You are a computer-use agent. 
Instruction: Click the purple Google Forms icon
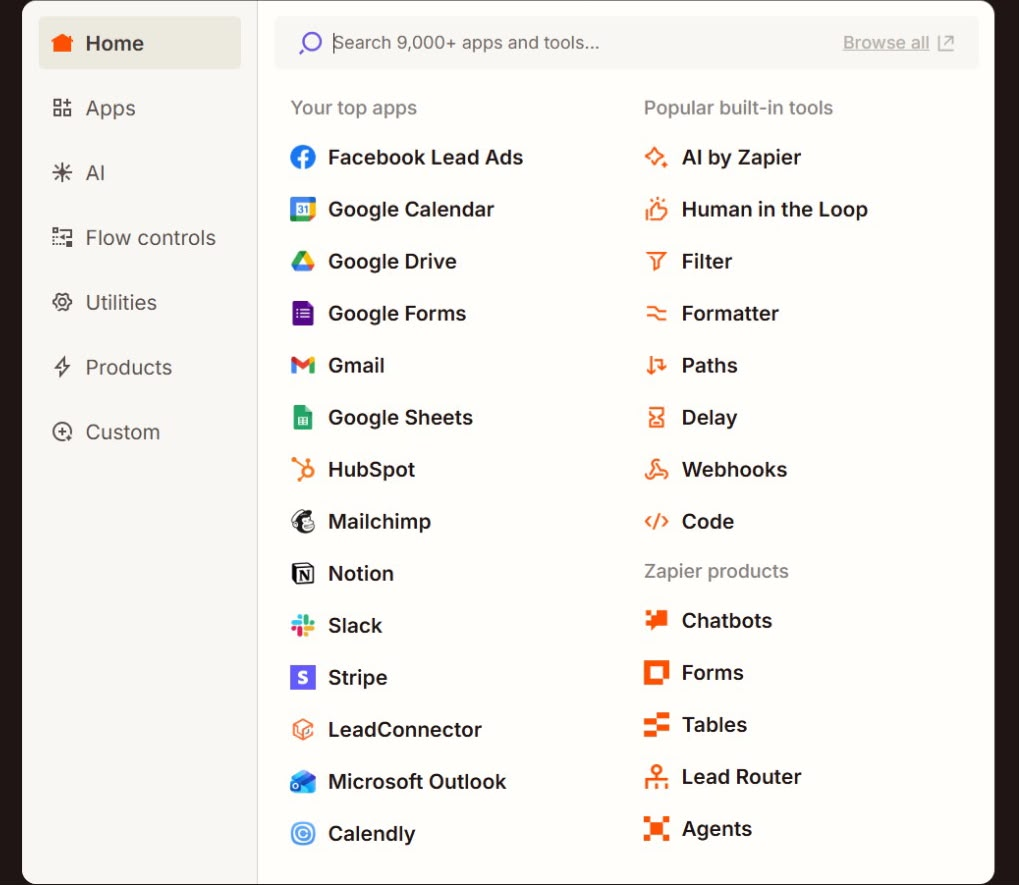(x=303, y=313)
